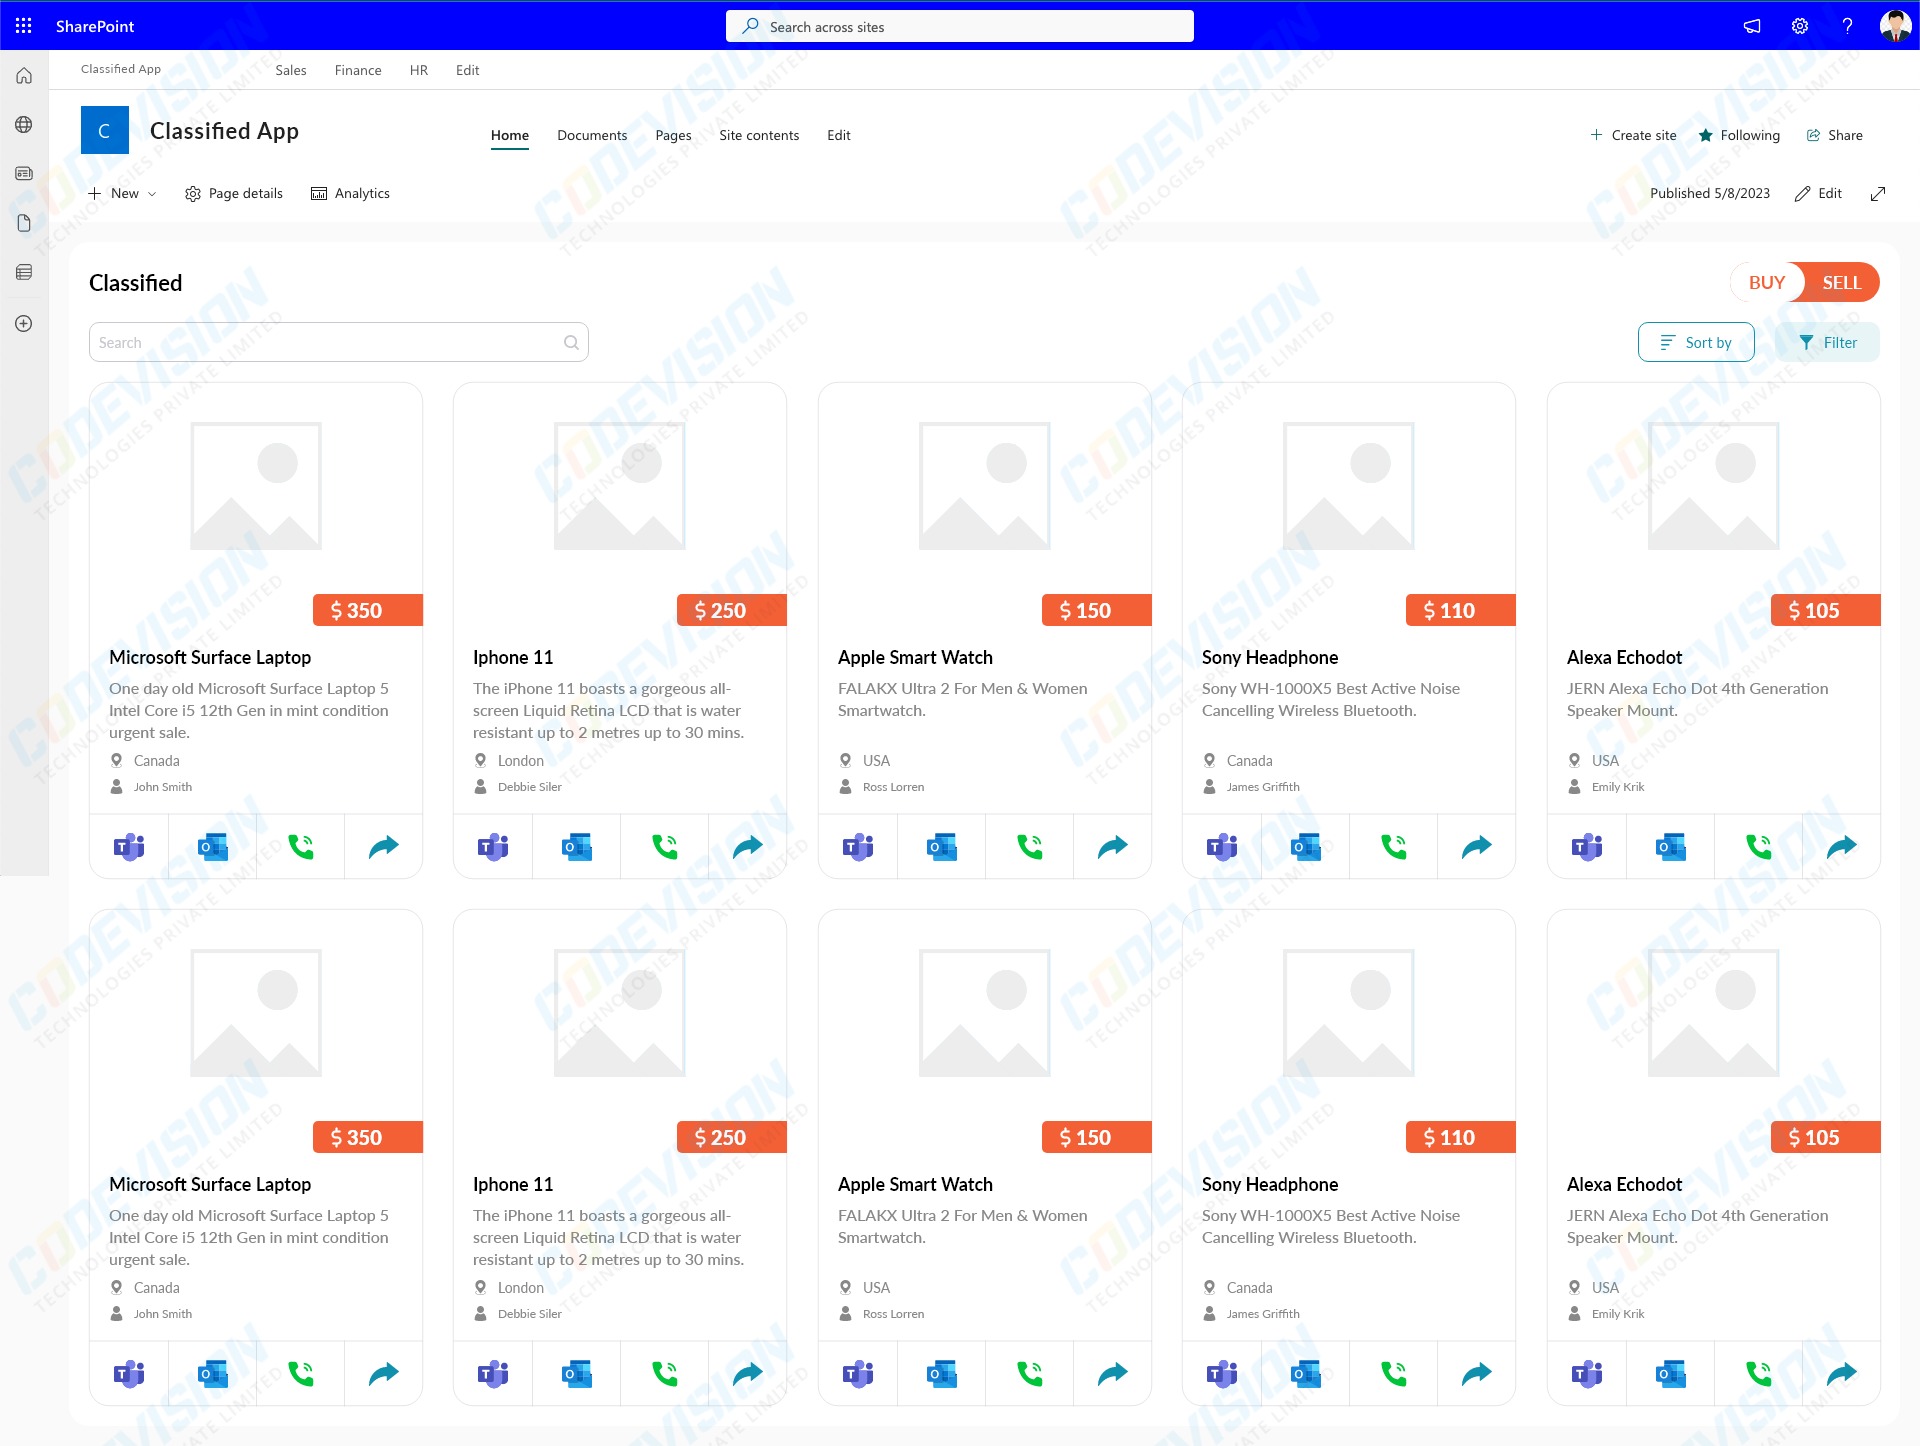Open the globe icon in left rail
The image size is (1920, 1446).
pyautogui.click(x=24, y=125)
